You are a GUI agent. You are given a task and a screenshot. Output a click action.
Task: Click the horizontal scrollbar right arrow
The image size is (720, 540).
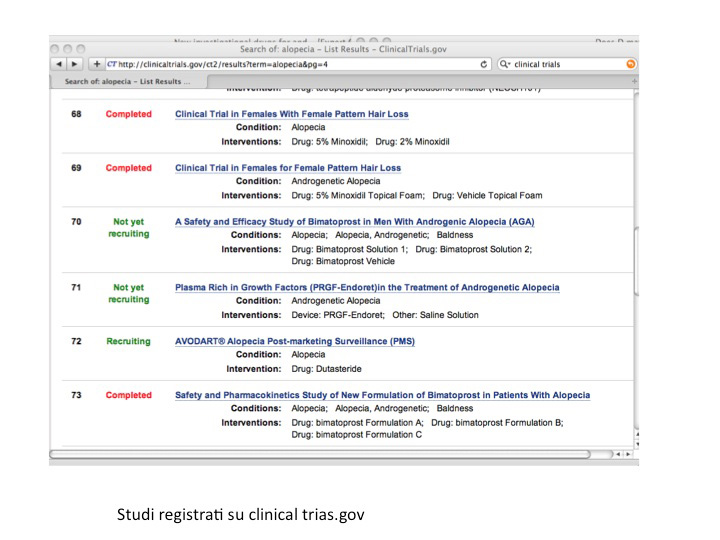pyautogui.click(x=628, y=454)
